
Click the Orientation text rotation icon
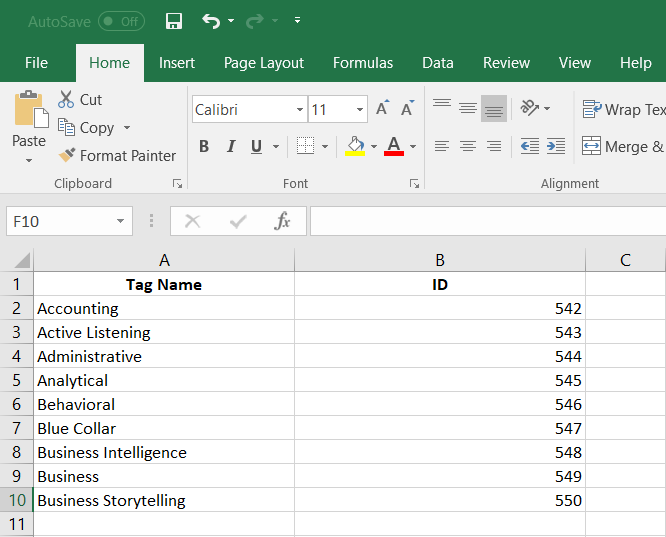(x=530, y=108)
